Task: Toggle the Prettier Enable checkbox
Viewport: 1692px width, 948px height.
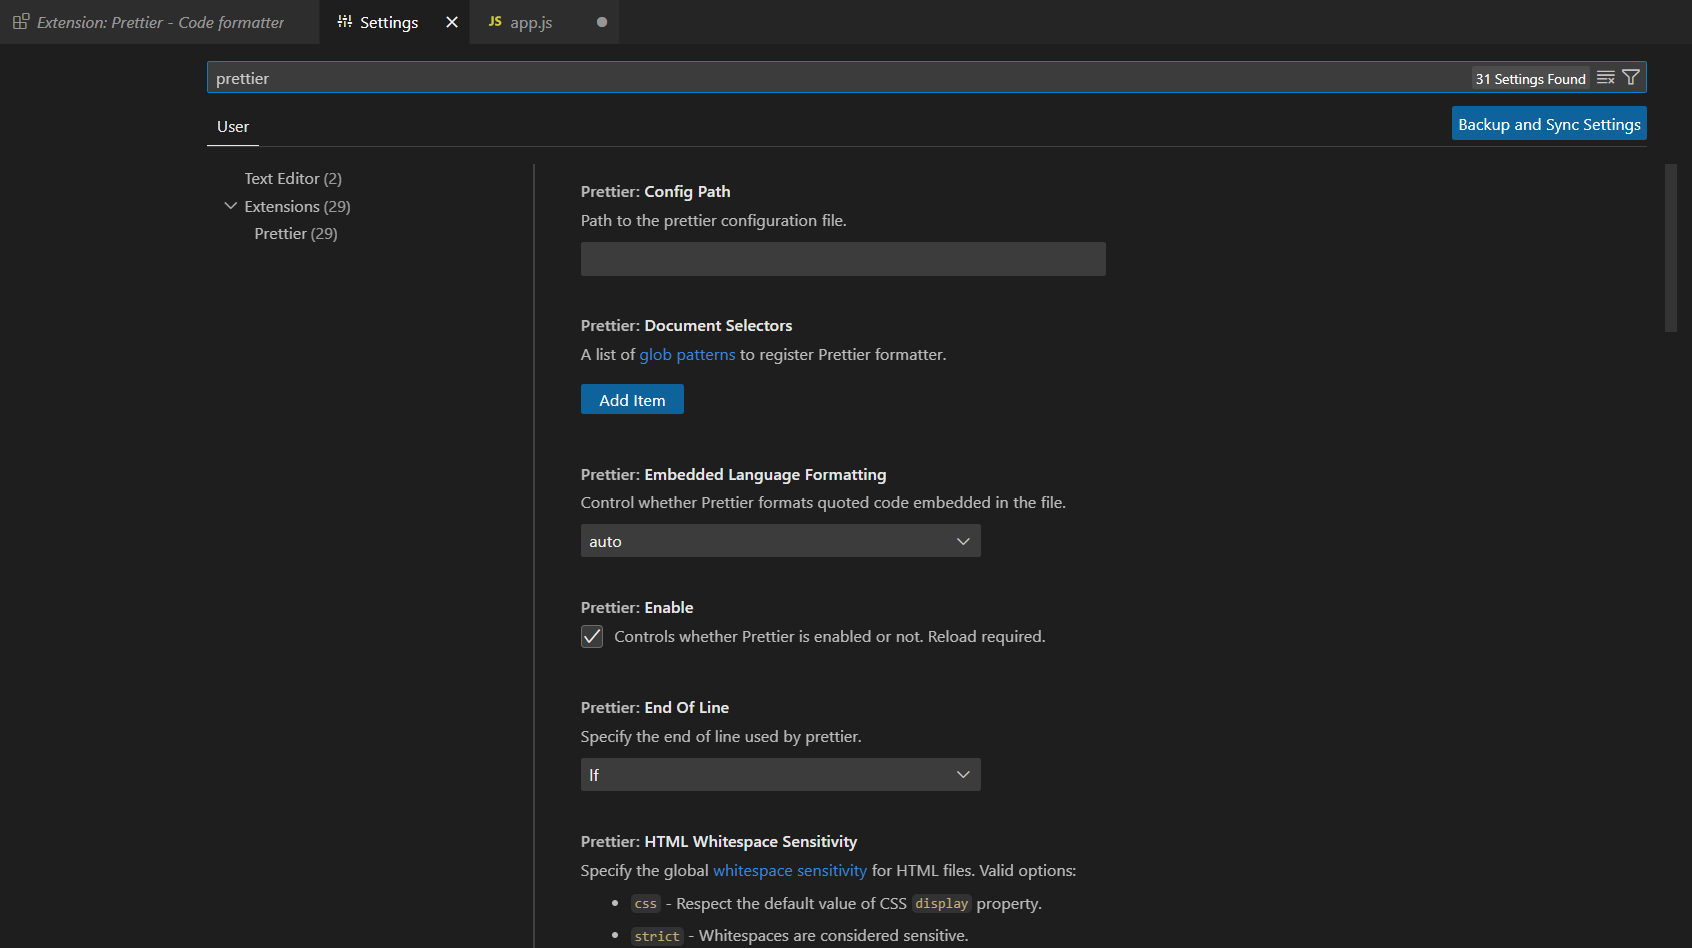Action: pos(592,637)
